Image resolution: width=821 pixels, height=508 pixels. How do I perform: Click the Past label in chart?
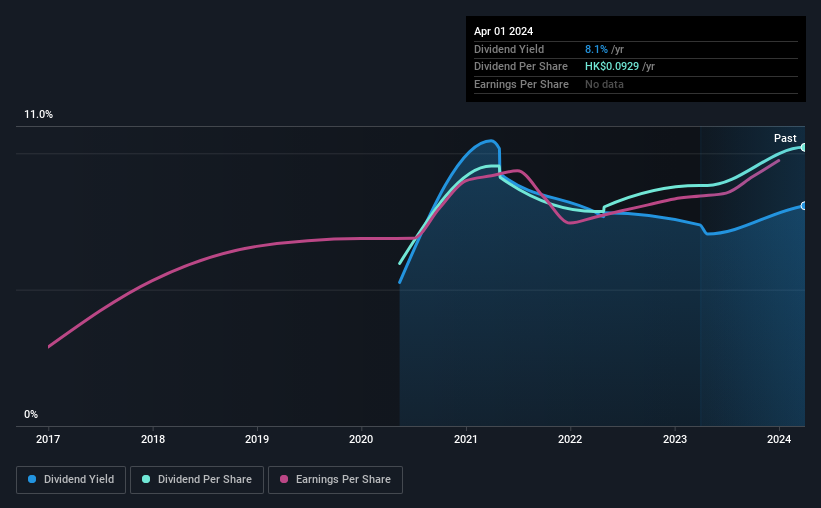(785, 138)
